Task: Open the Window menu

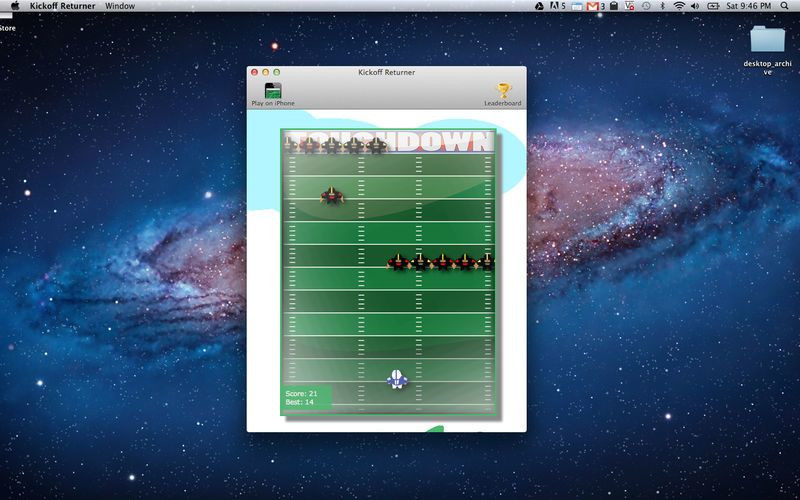Action: coord(120,6)
